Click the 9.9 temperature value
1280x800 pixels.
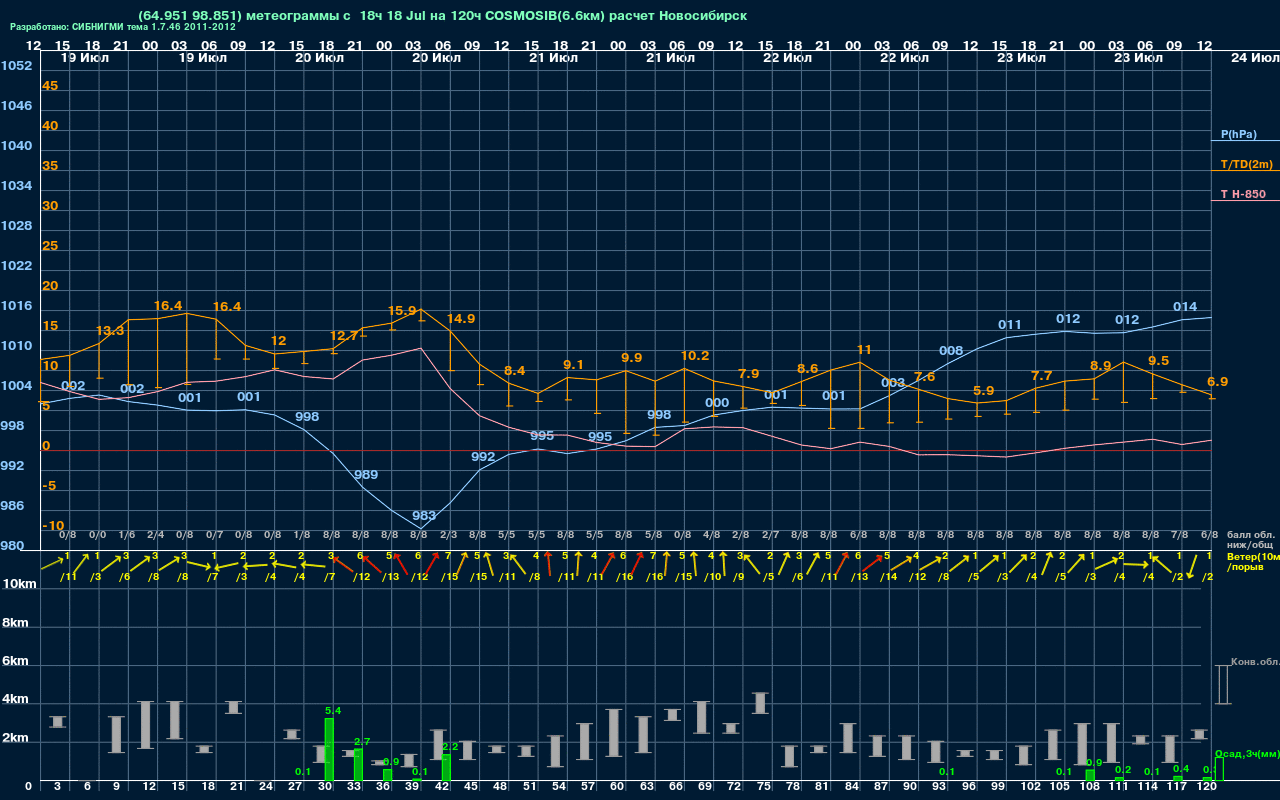[632, 358]
